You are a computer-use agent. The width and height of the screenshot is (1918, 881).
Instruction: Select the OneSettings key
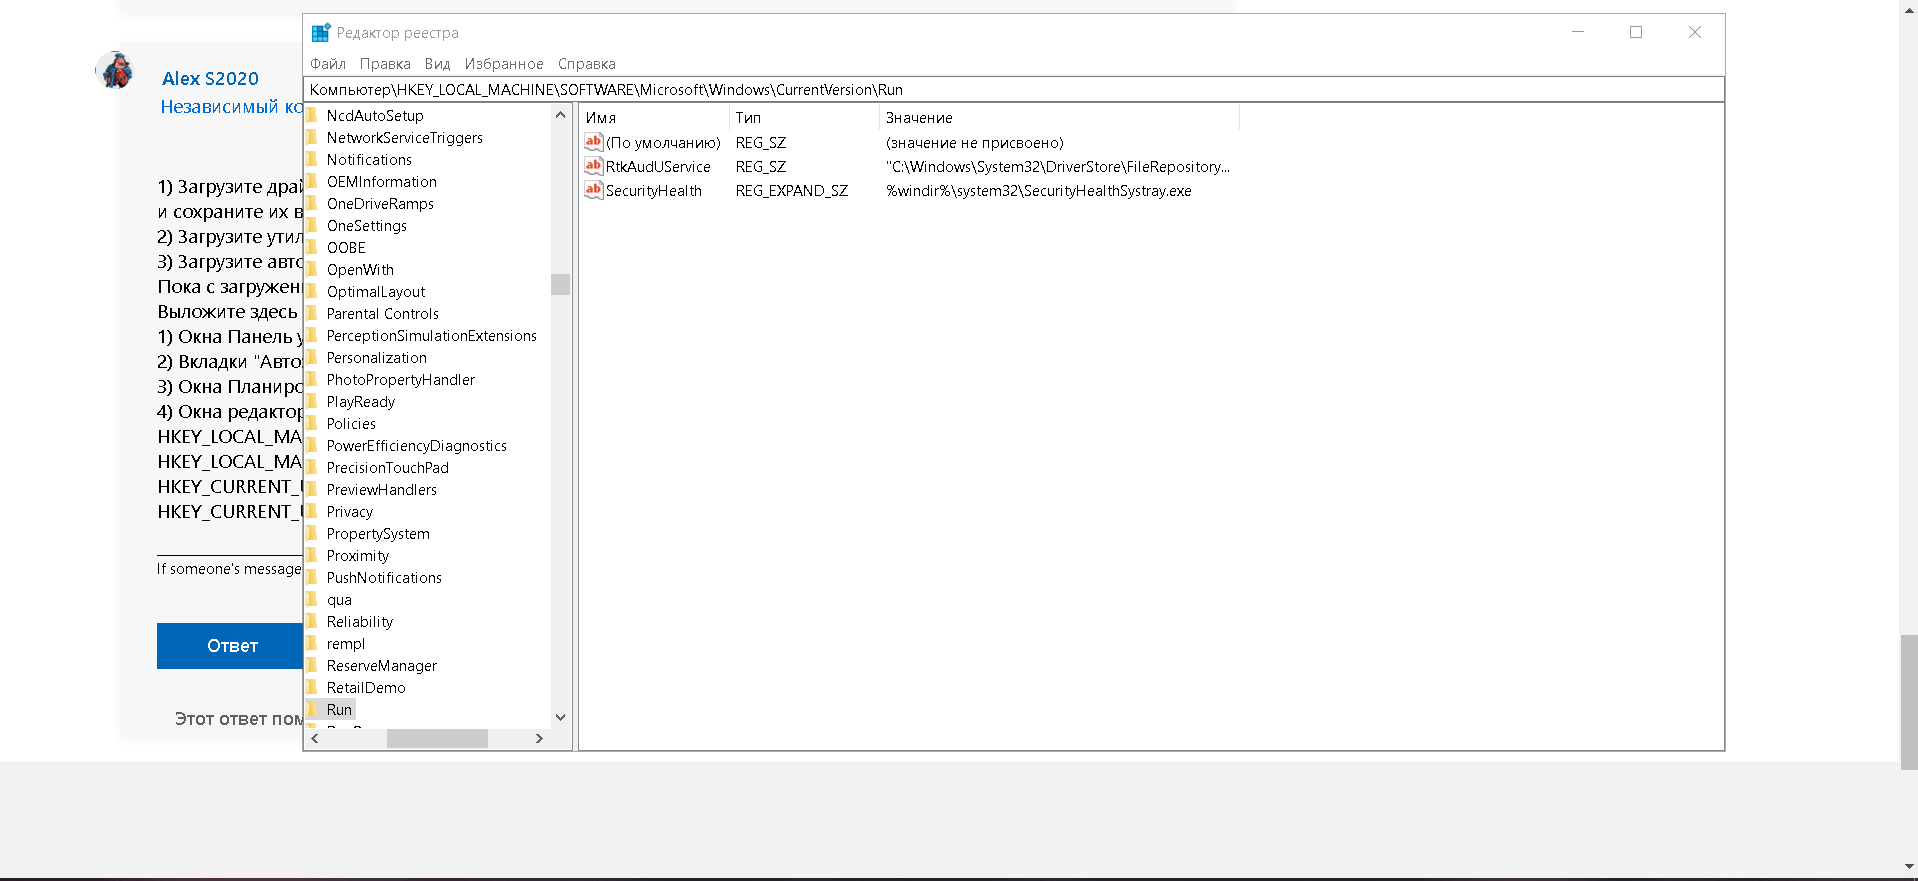(366, 226)
